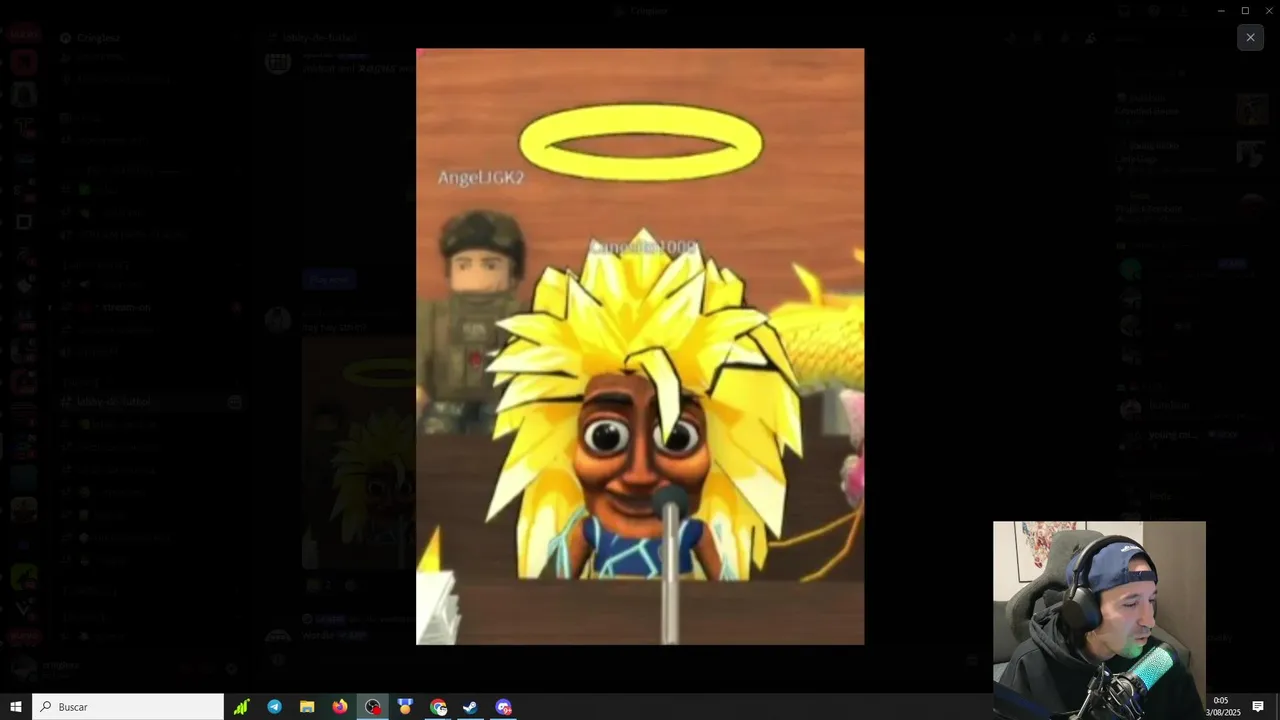
Task: Open the taskbar clock and date
Action: [1222, 707]
